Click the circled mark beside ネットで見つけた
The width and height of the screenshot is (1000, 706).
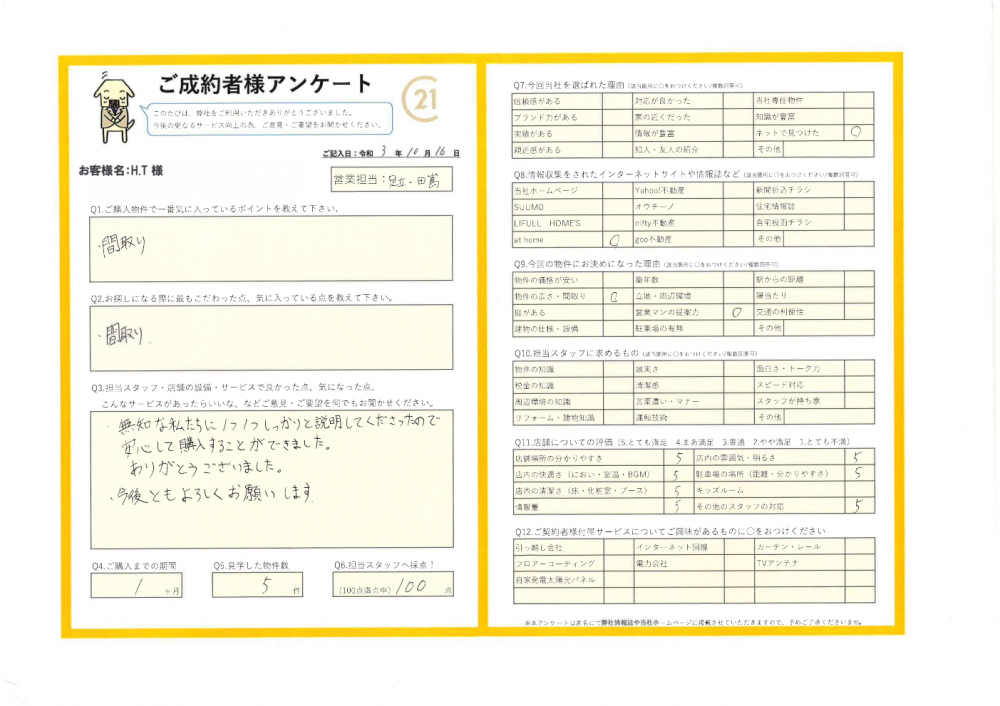coord(858,131)
